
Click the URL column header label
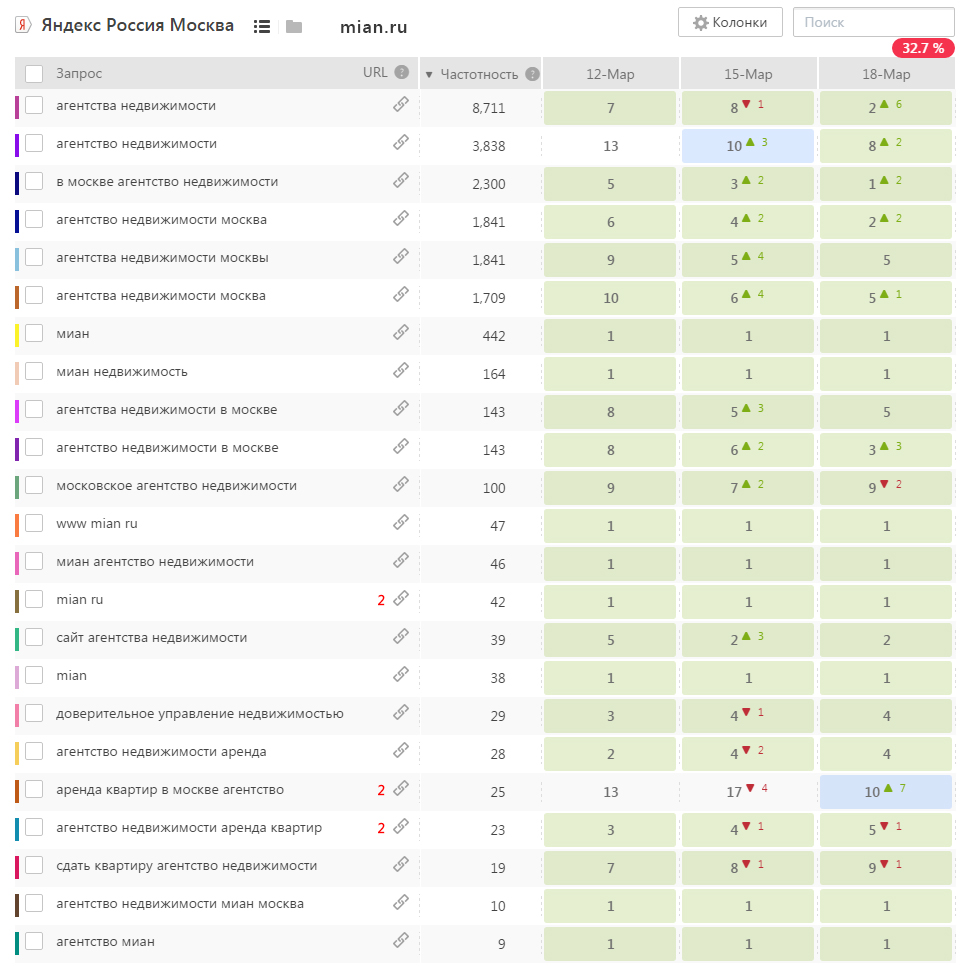375,72
